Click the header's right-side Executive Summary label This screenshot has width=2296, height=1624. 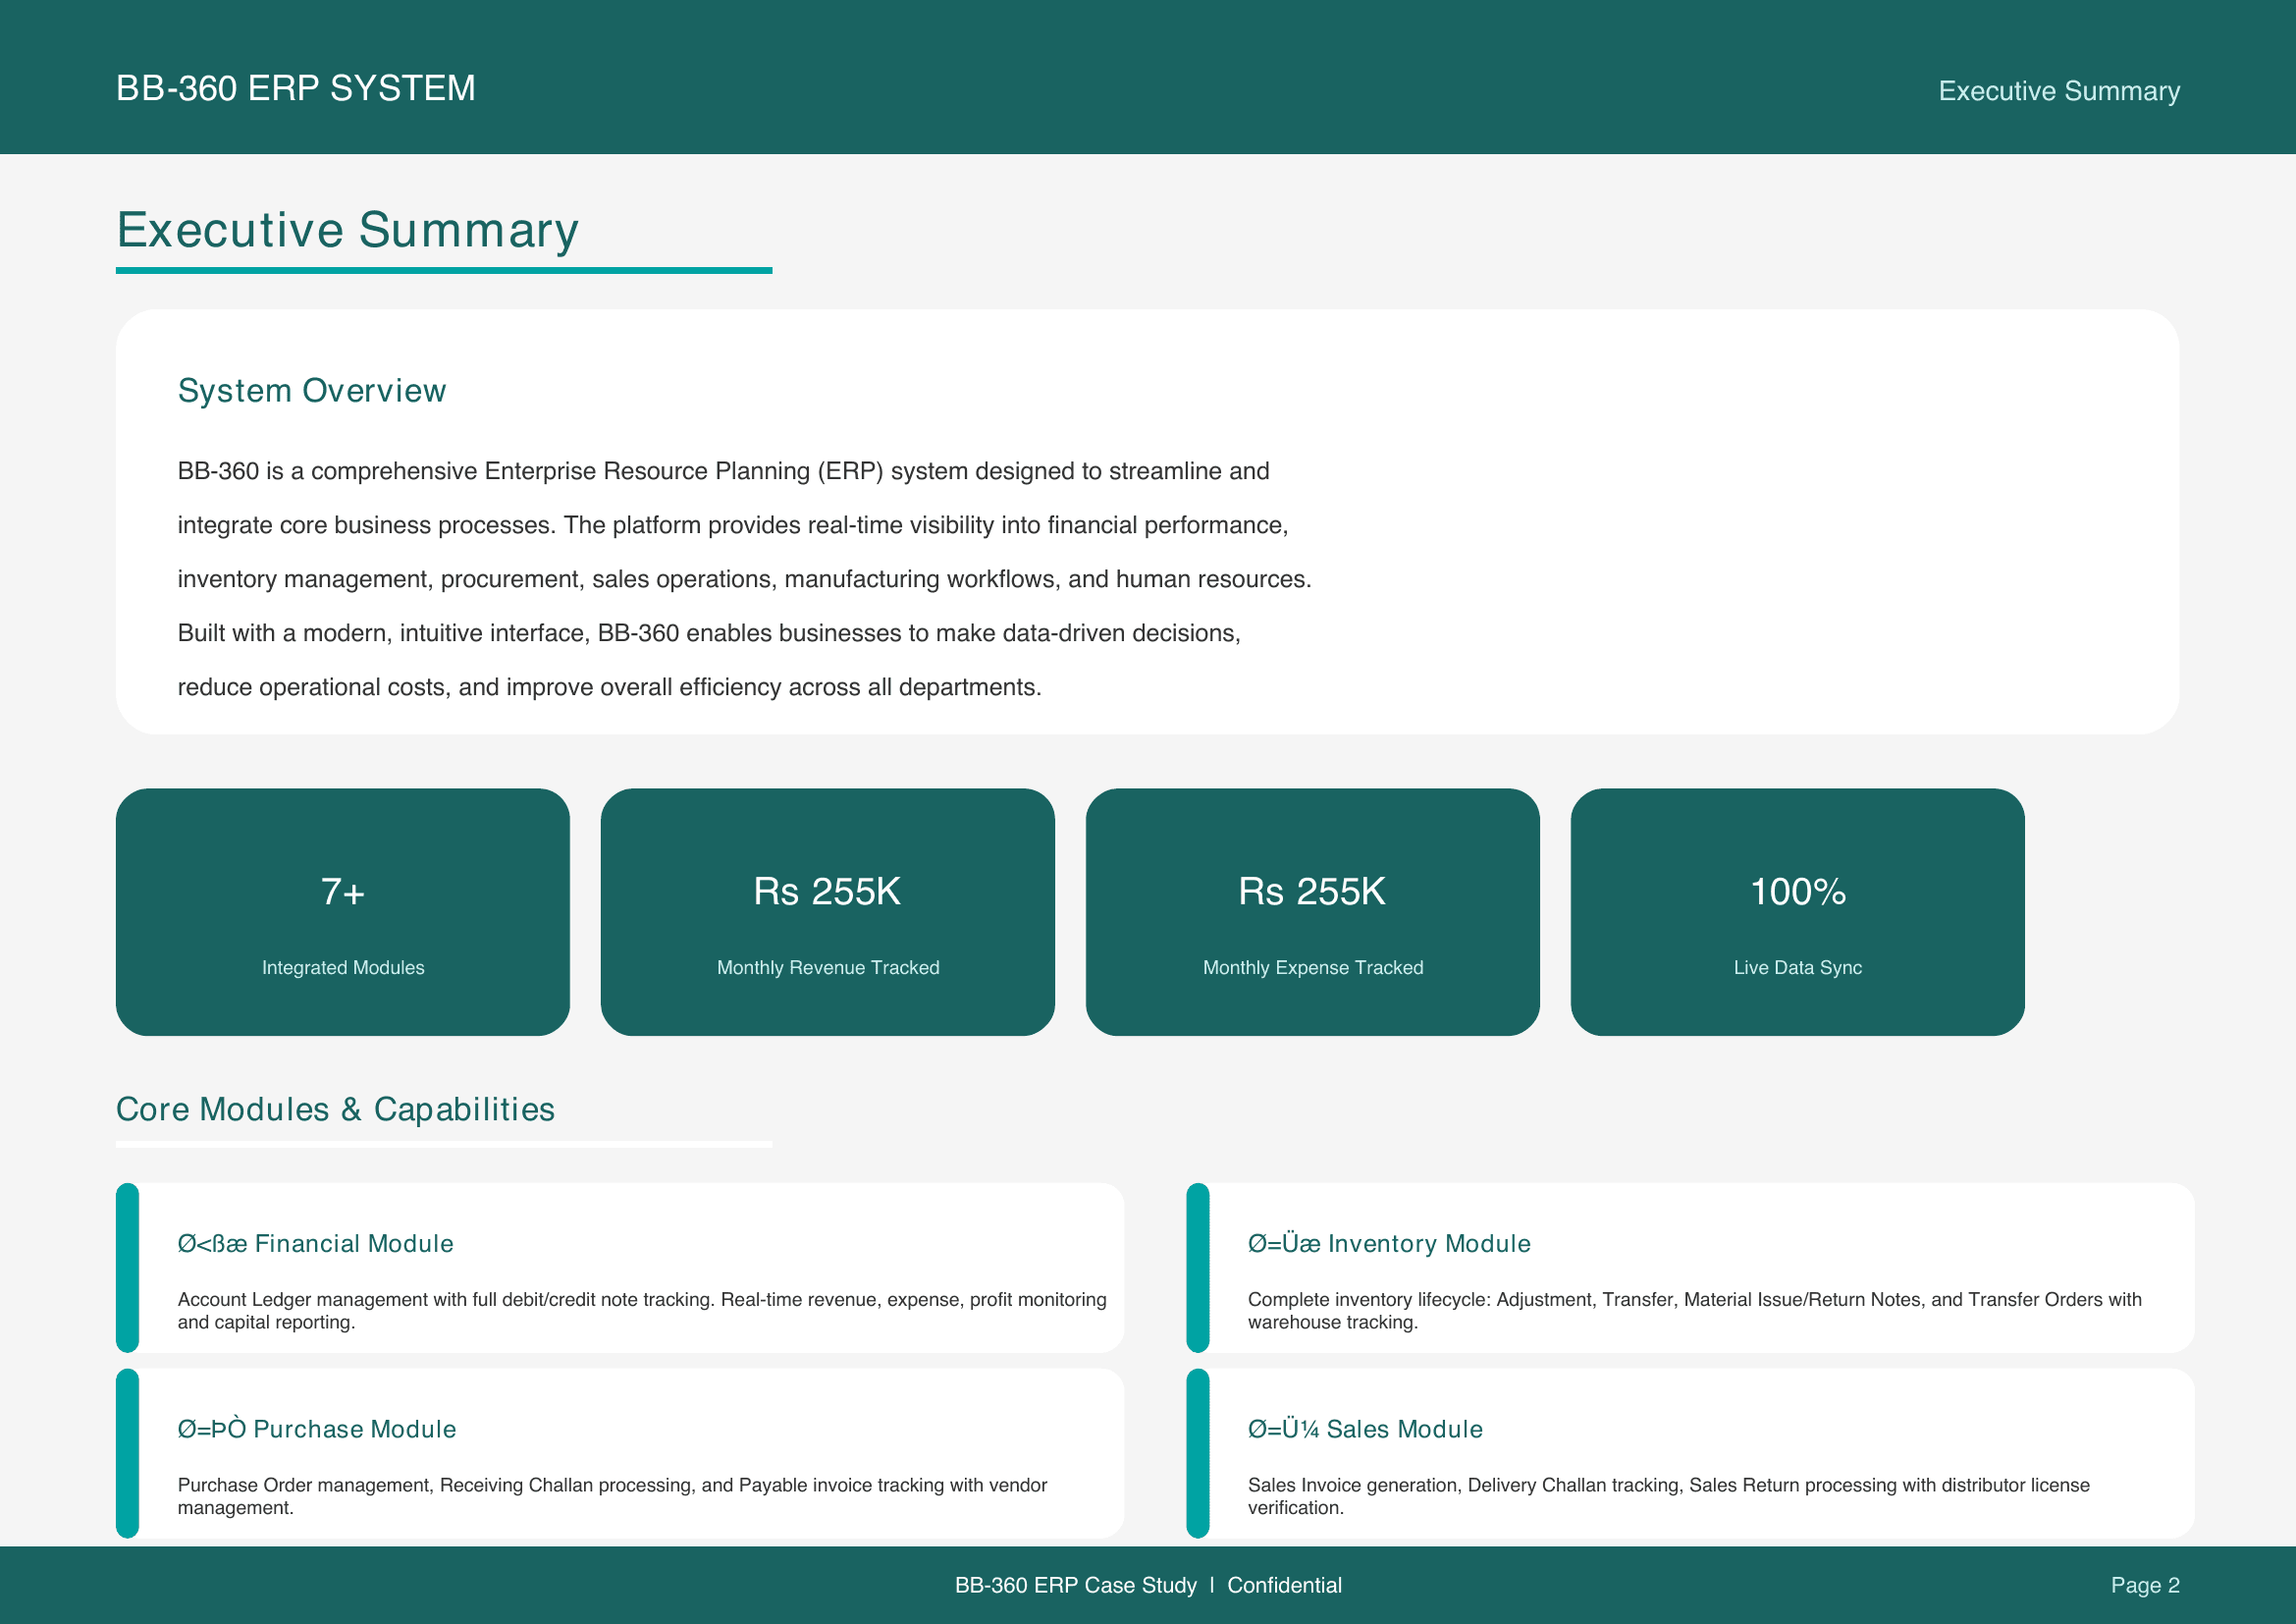pyautogui.click(x=2058, y=91)
